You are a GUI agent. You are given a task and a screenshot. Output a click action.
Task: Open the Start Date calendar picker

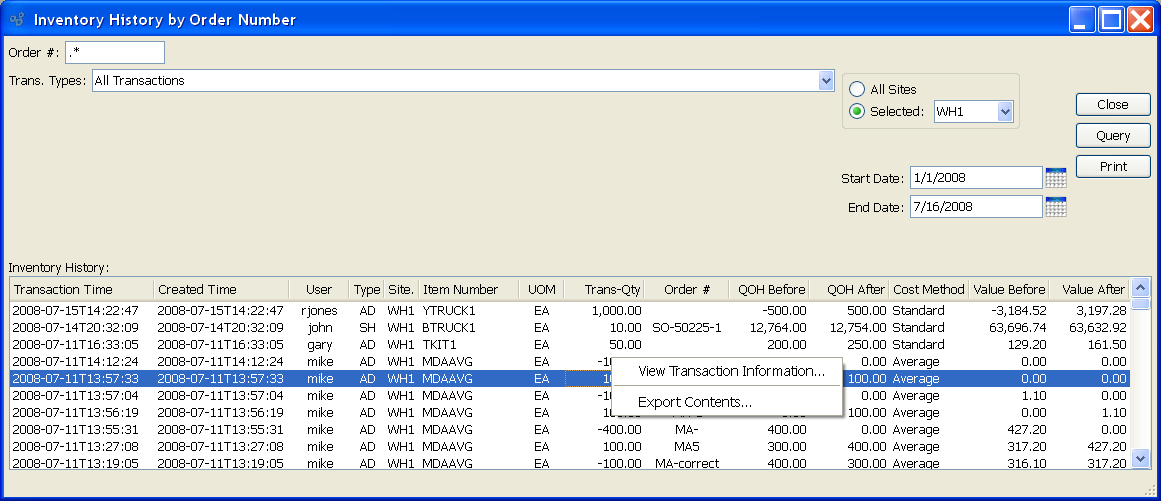tap(1056, 178)
